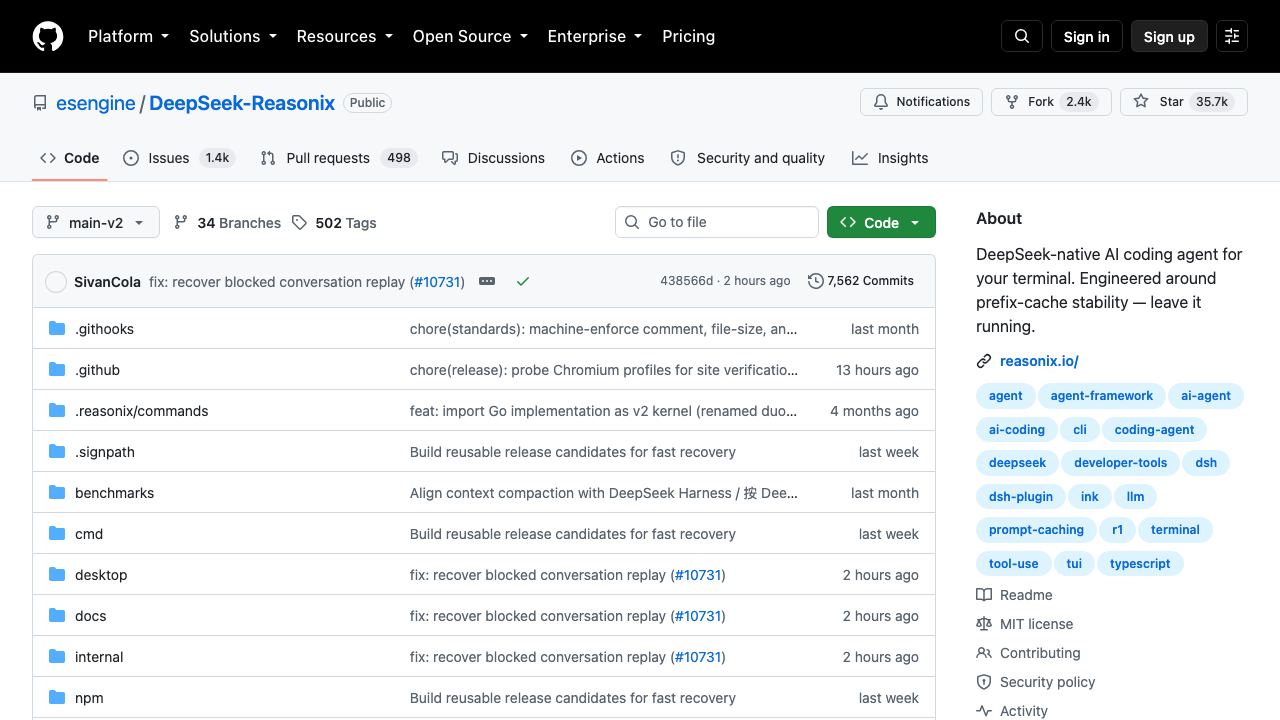Click the typescript topic tag
The width and height of the screenshot is (1280, 720).
1140,564
